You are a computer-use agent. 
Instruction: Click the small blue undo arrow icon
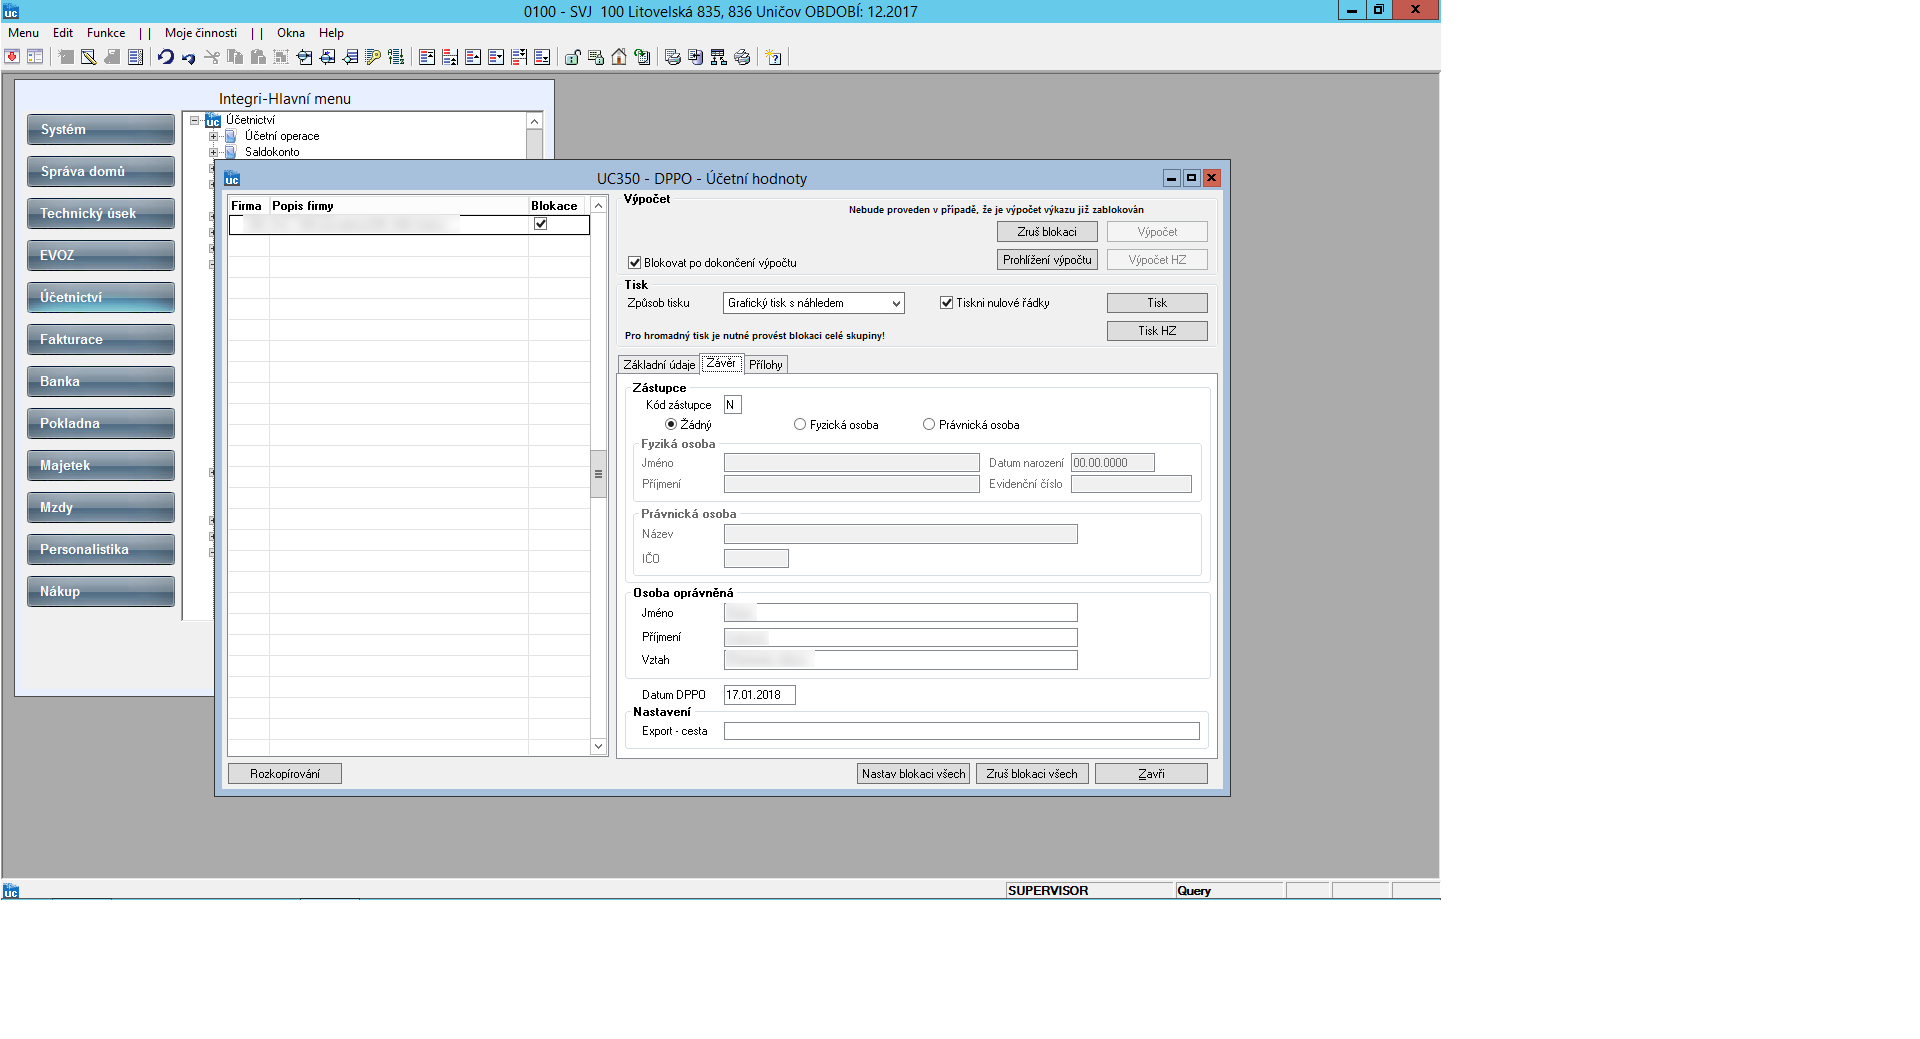188,58
